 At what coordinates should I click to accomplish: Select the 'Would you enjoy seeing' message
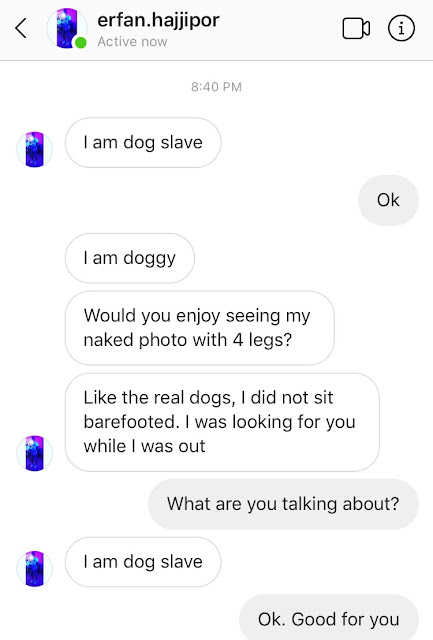pos(200,328)
